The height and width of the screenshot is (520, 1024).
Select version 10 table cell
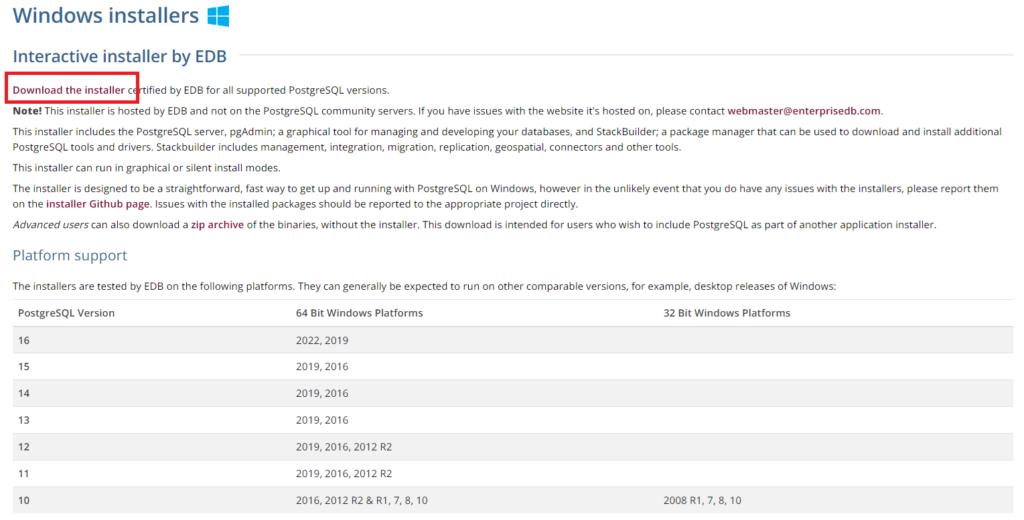coord(24,500)
